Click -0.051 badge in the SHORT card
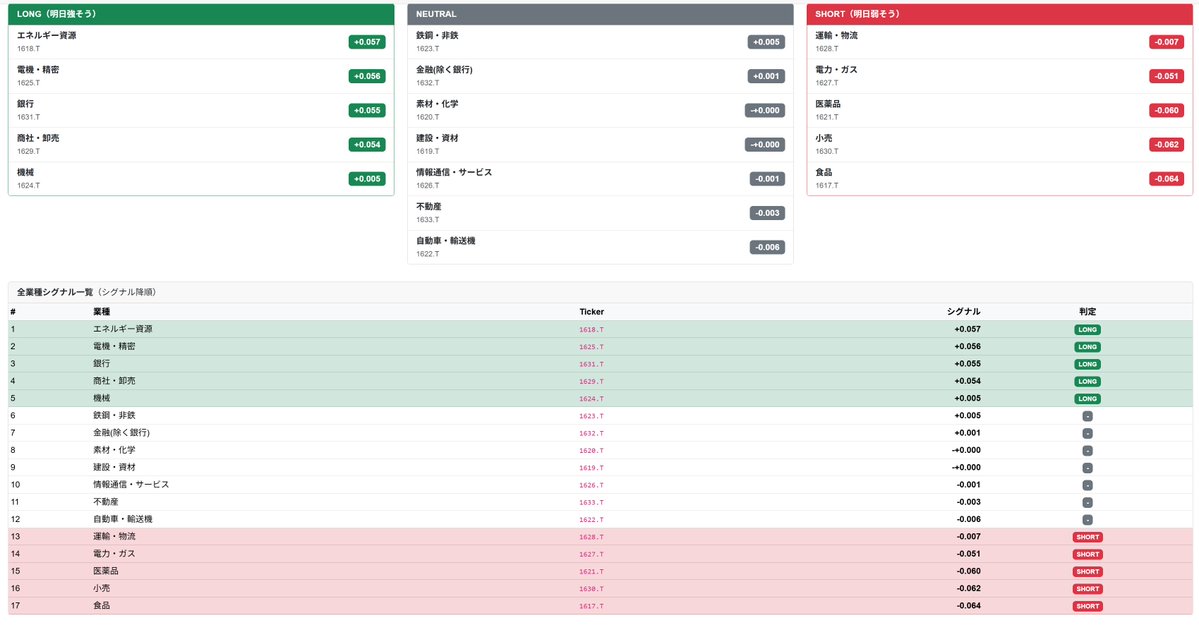 (1166, 76)
